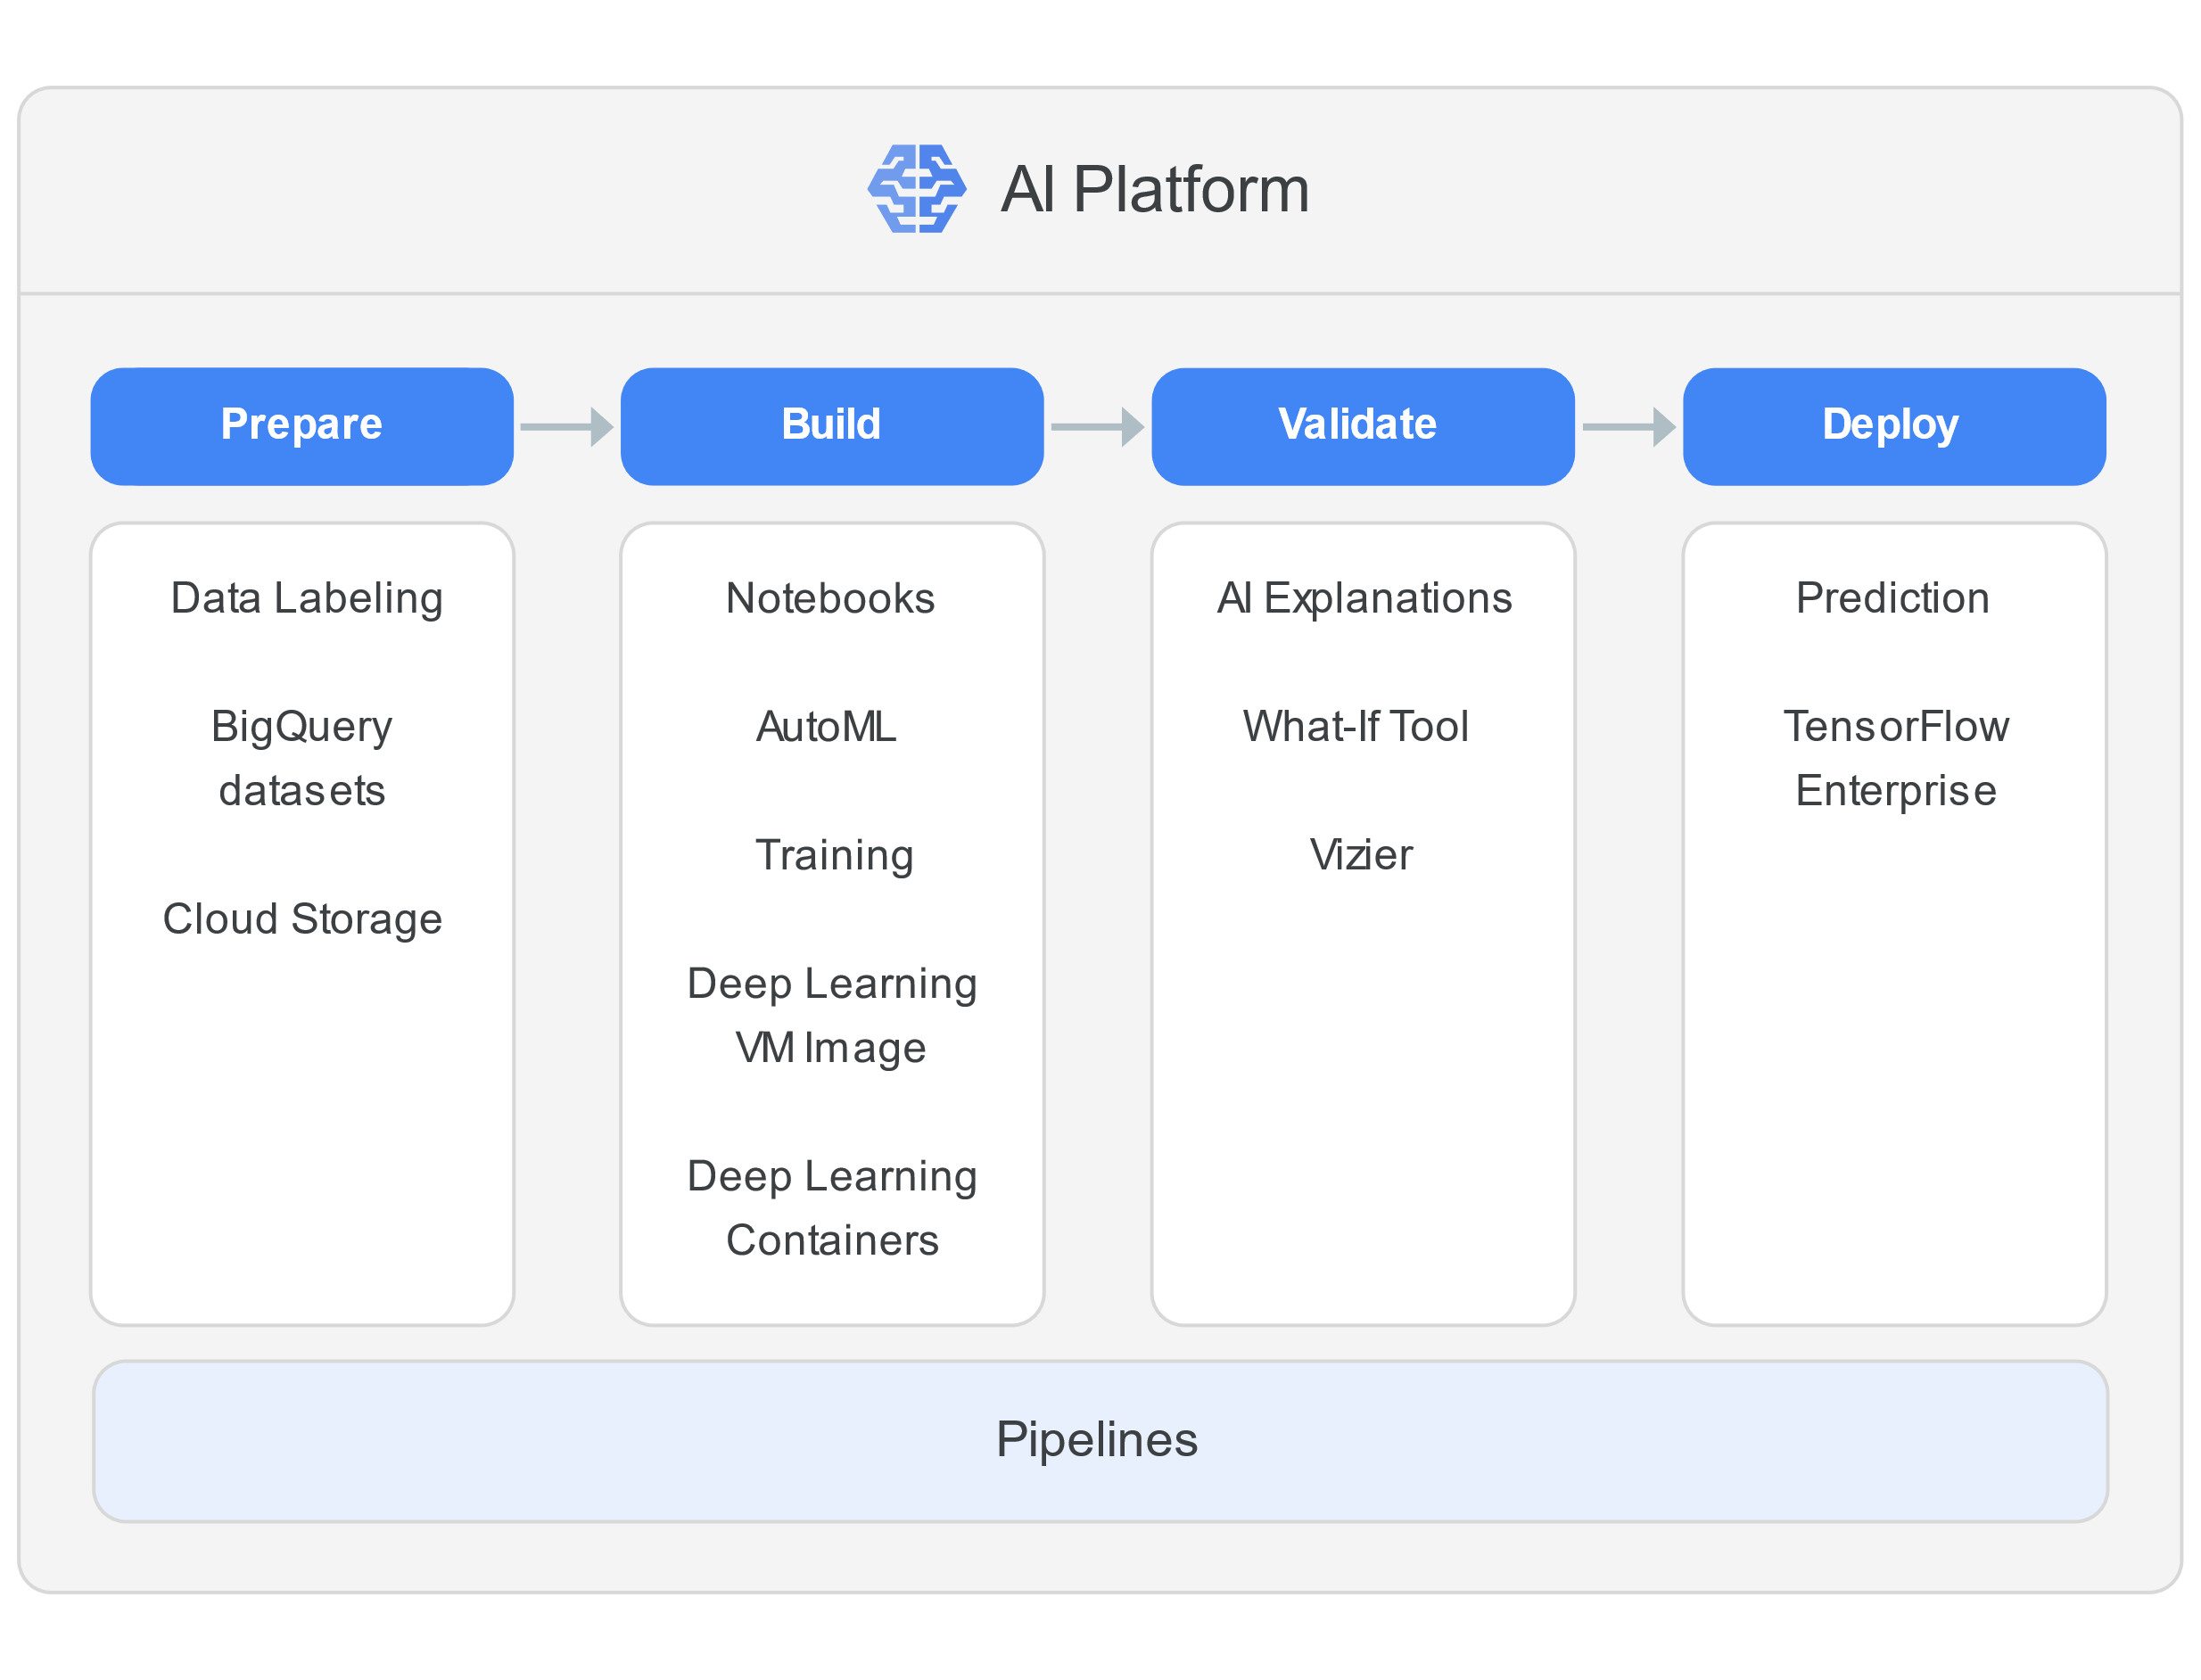Select the AutoML item
Viewport: 2201px width, 1680px height.
click(826, 726)
